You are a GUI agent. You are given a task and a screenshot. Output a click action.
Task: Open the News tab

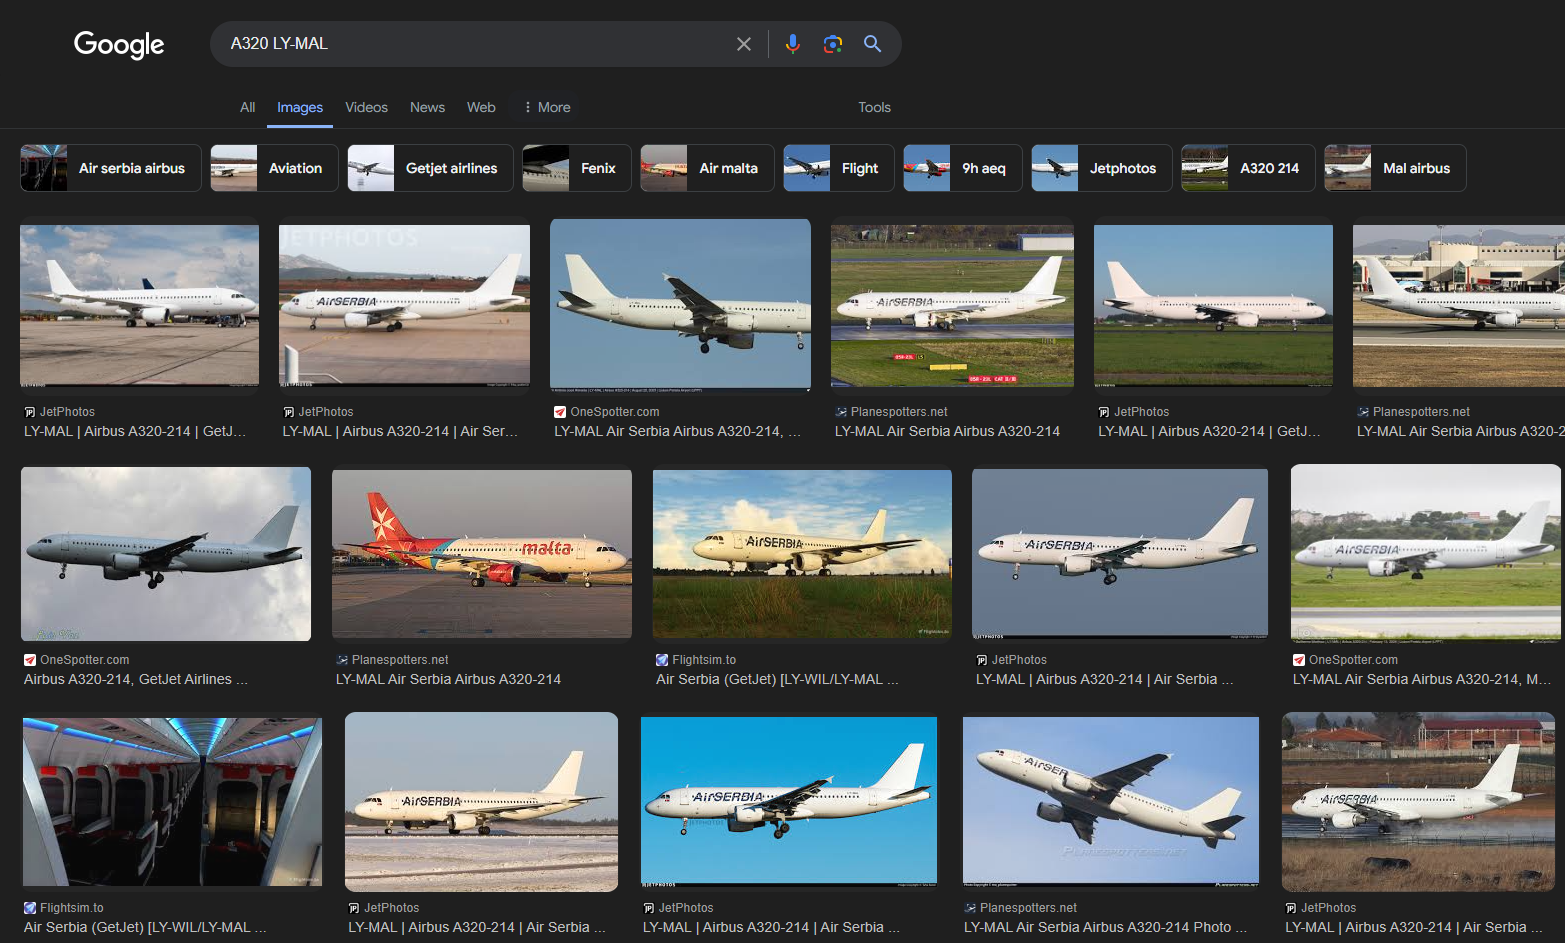point(427,107)
